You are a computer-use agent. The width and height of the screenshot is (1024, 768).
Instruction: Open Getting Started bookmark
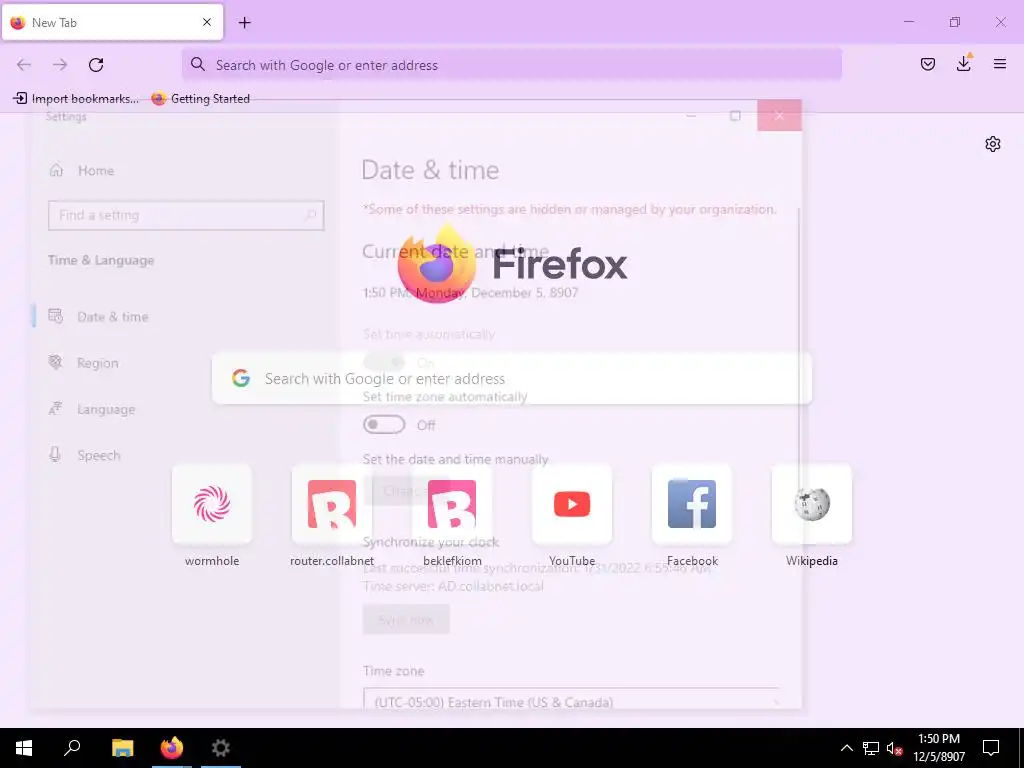click(200, 99)
